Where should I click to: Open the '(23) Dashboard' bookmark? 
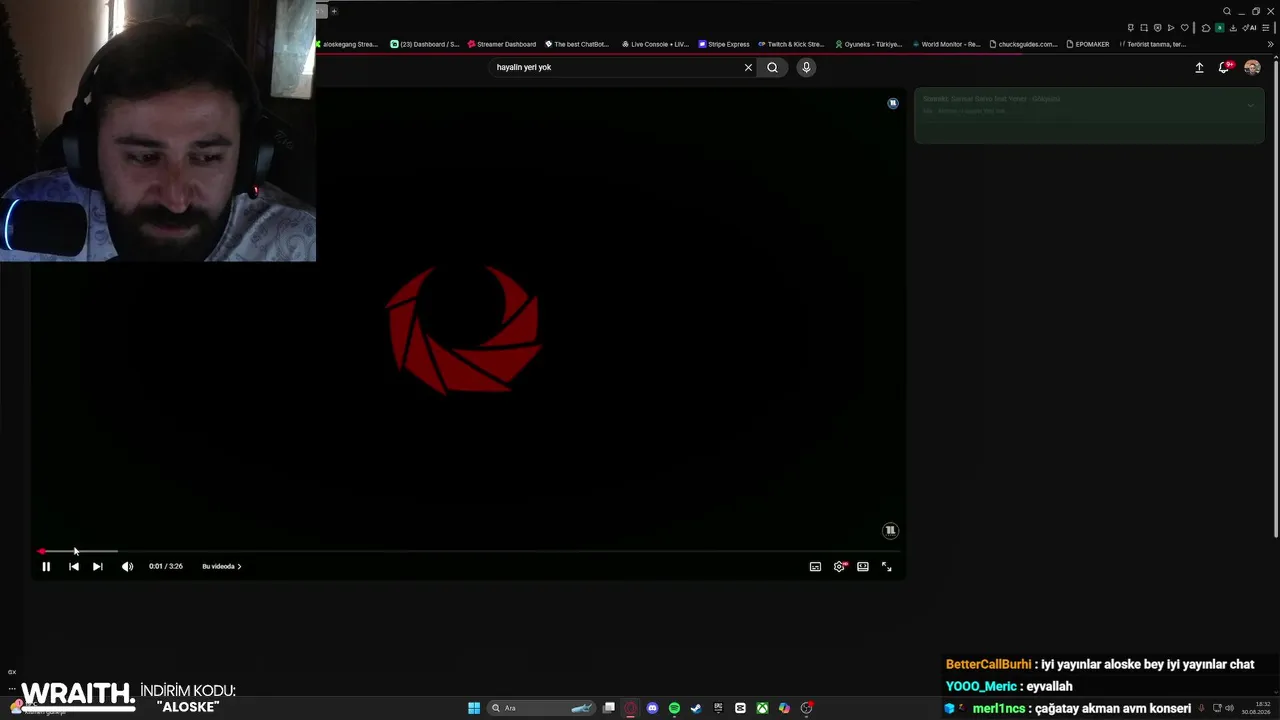click(424, 44)
